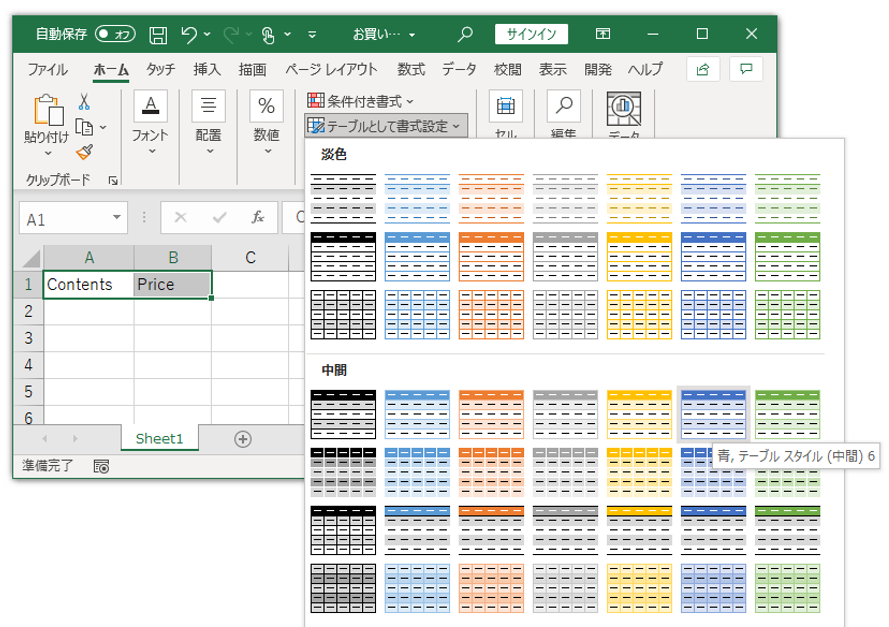
Task: Choose first black light table style in 淡色
Action: pyautogui.click(x=343, y=198)
